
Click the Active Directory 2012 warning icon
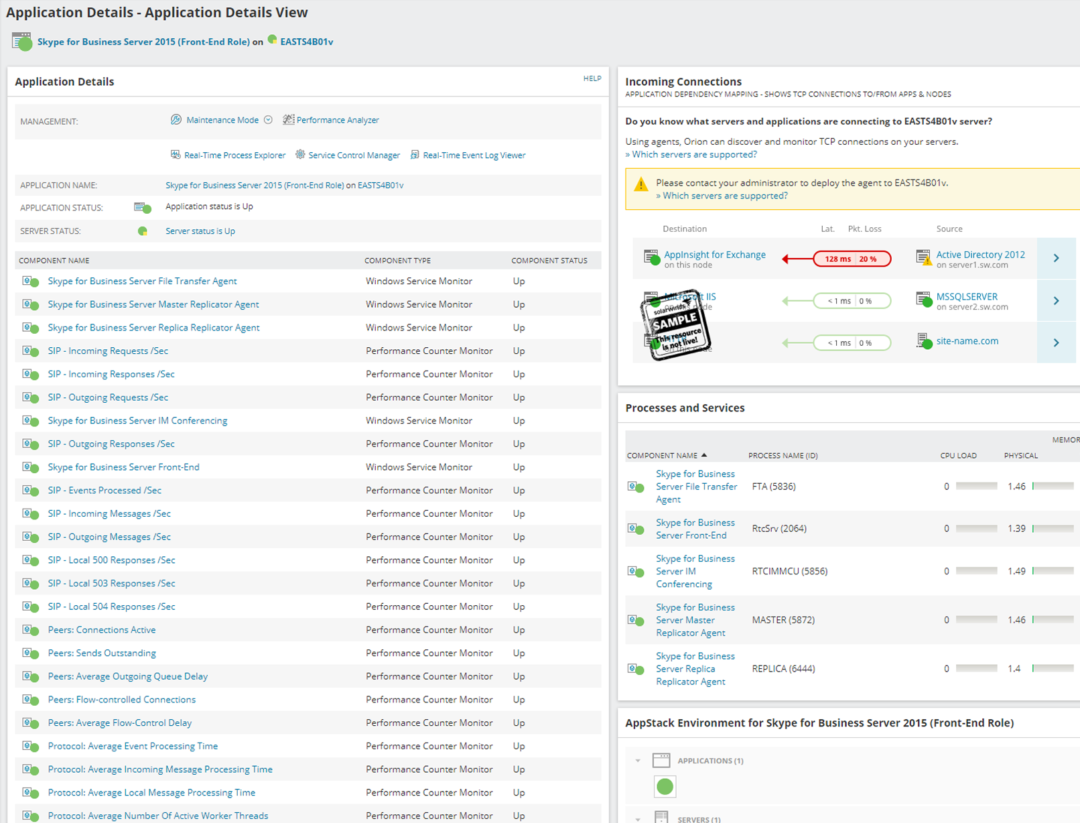click(924, 258)
